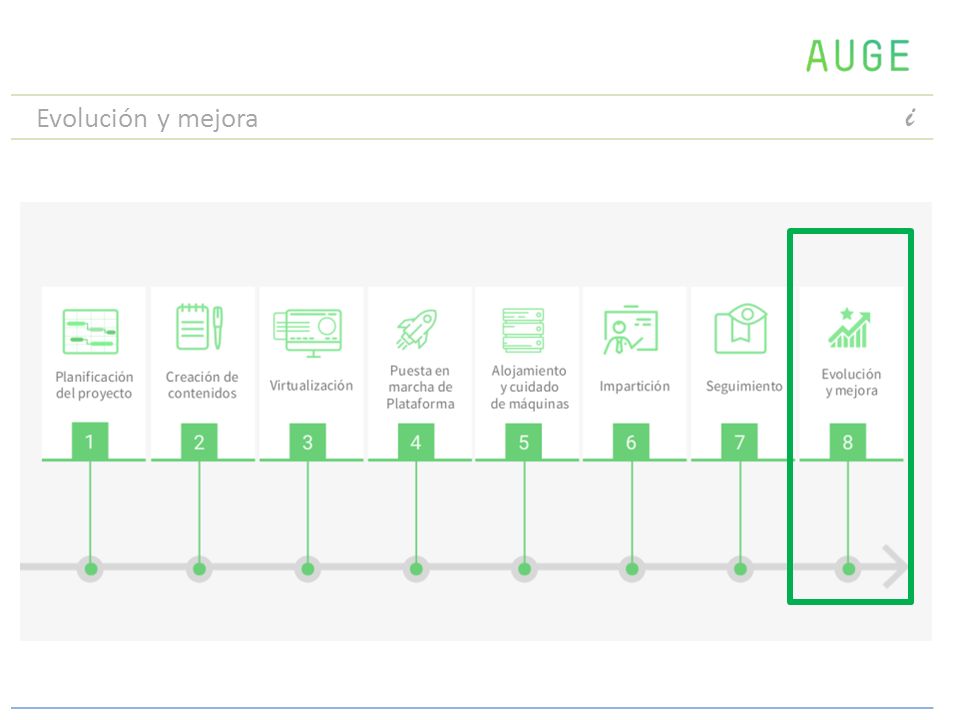Select step number 1 box

coord(90,441)
